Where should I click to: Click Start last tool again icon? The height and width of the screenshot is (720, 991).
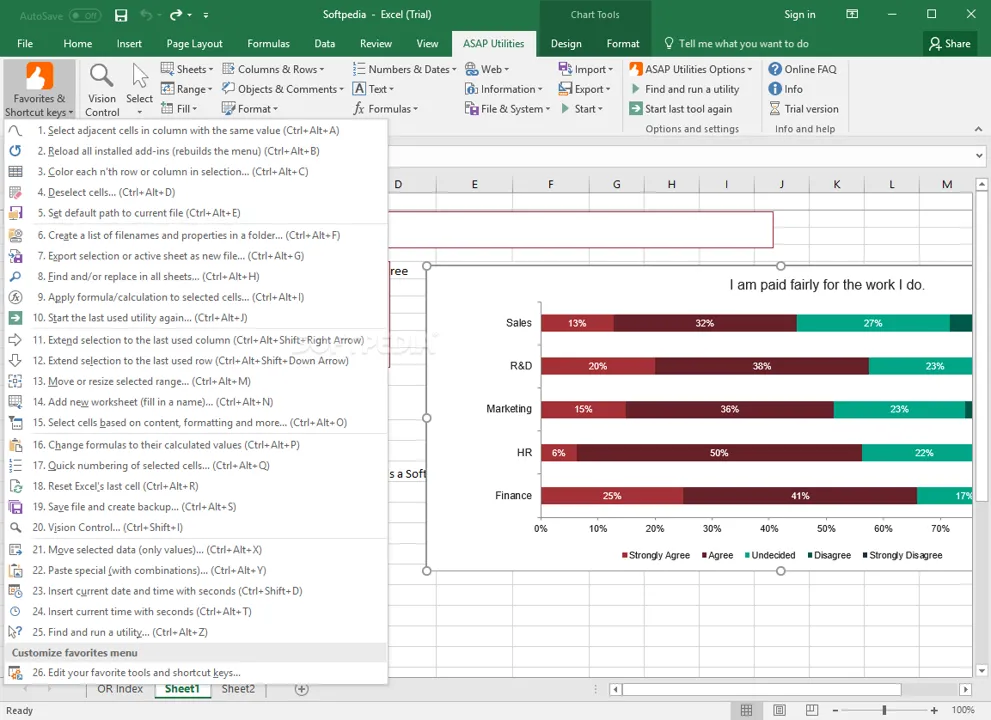635,109
